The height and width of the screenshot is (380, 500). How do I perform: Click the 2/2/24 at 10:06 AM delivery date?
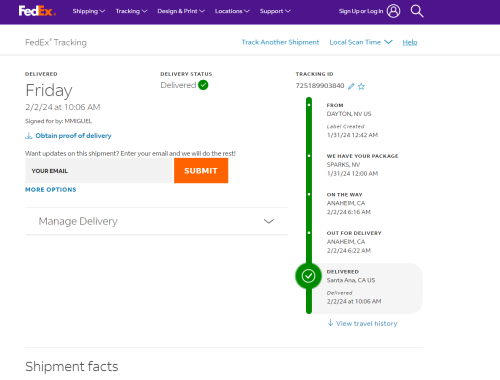pyautogui.click(x=63, y=107)
